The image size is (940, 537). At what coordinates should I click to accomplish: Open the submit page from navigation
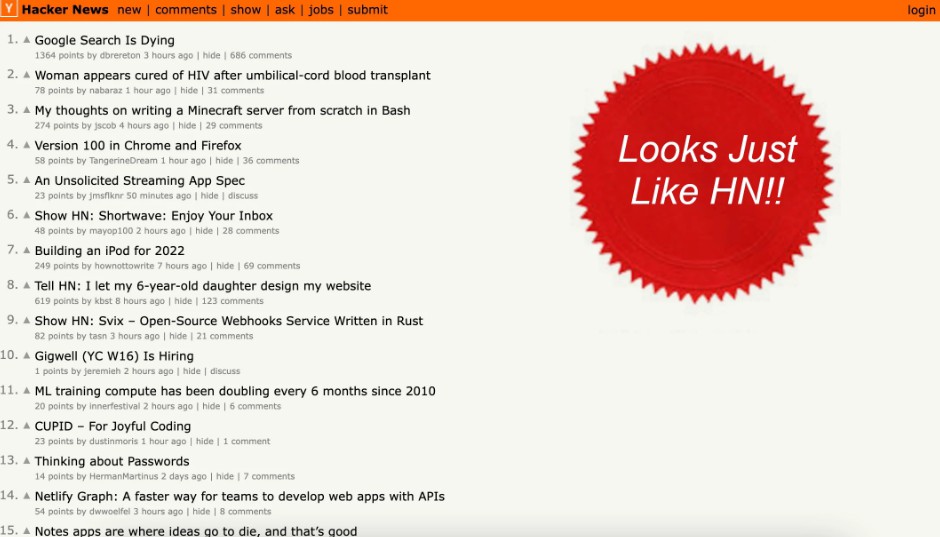pos(367,10)
